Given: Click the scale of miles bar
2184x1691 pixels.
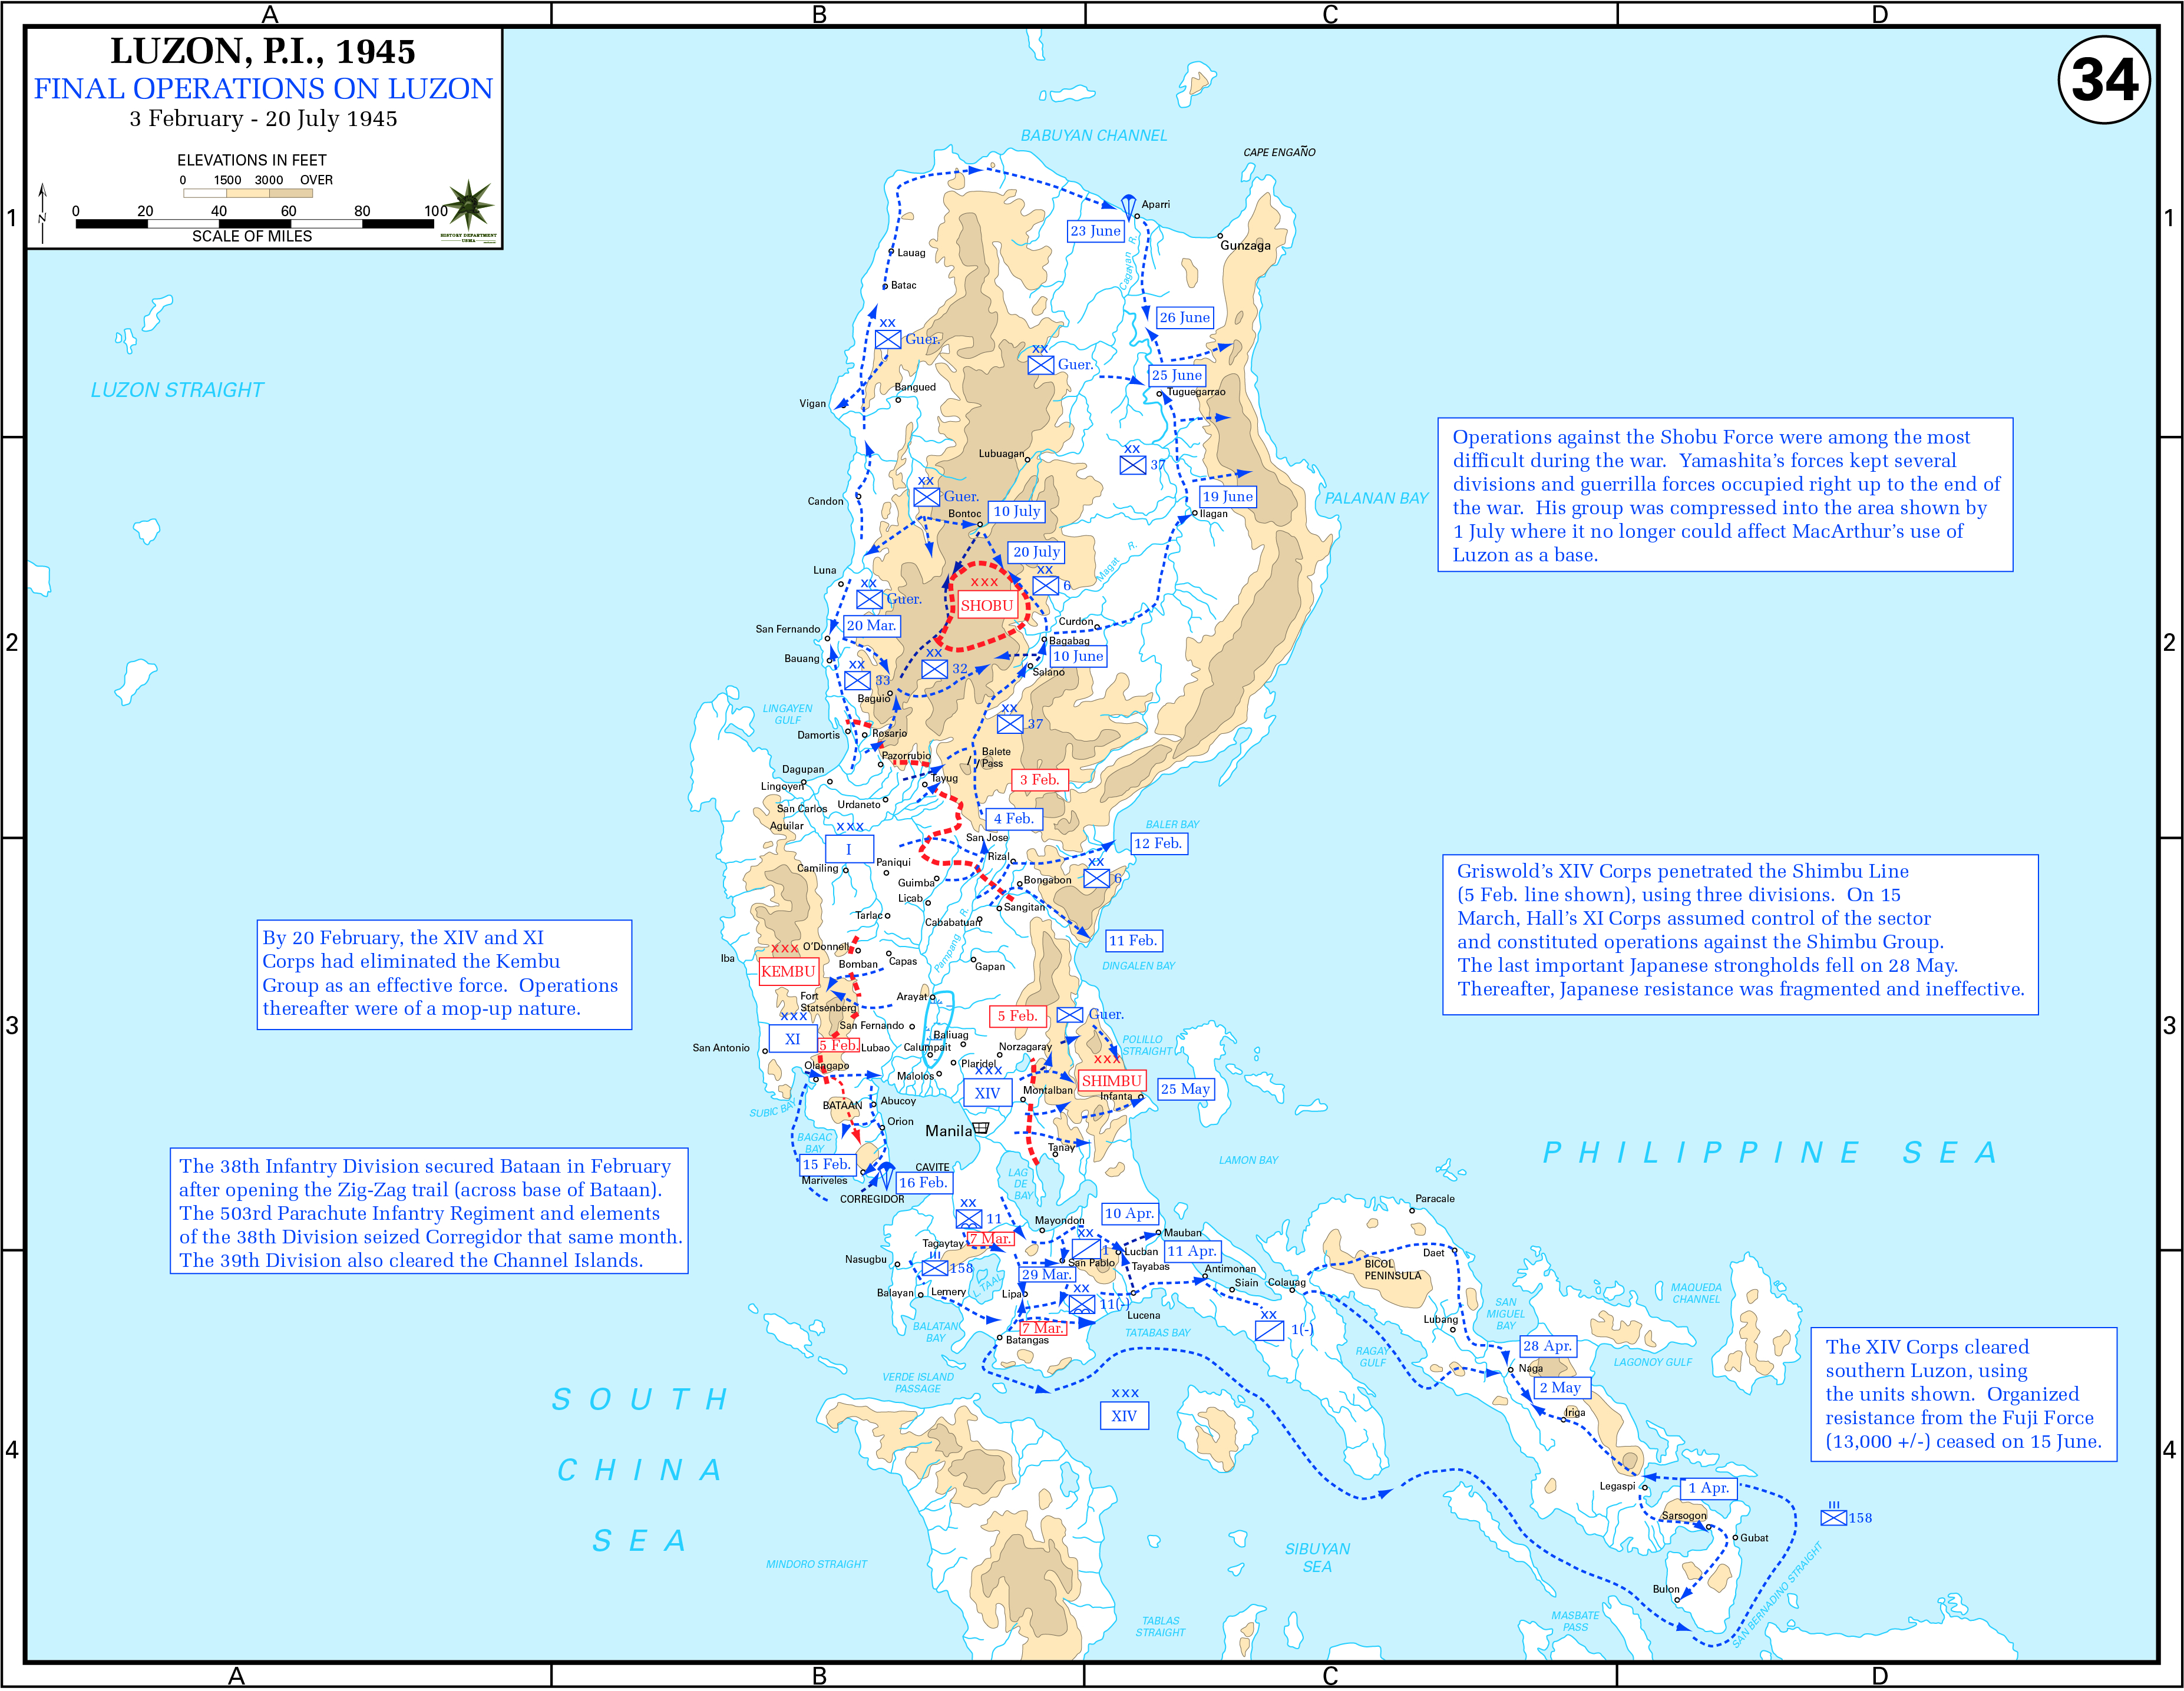Looking at the screenshot, I should pyautogui.click(x=255, y=224).
